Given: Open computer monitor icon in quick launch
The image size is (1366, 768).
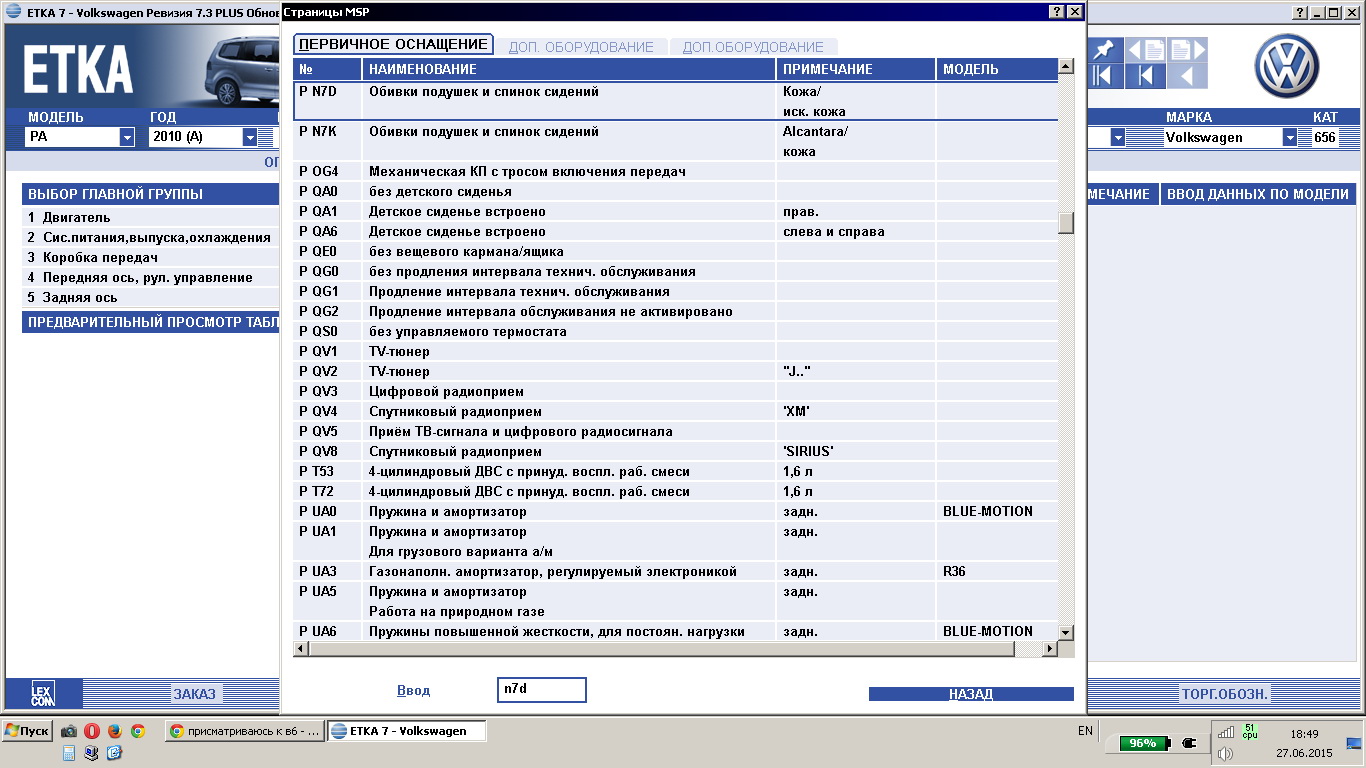Looking at the screenshot, I should (92, 754).
